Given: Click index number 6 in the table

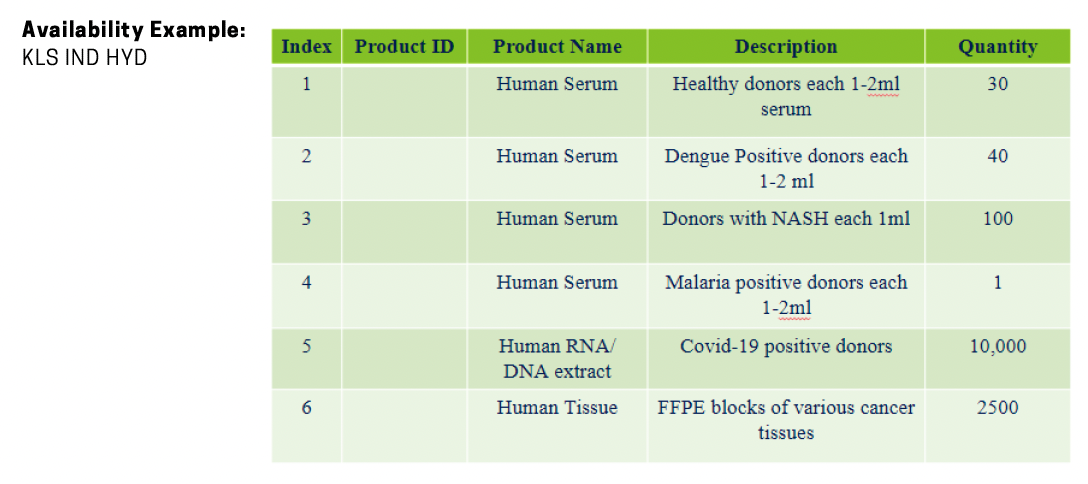Looking at the screenshot, I should (x=306, y=408).
